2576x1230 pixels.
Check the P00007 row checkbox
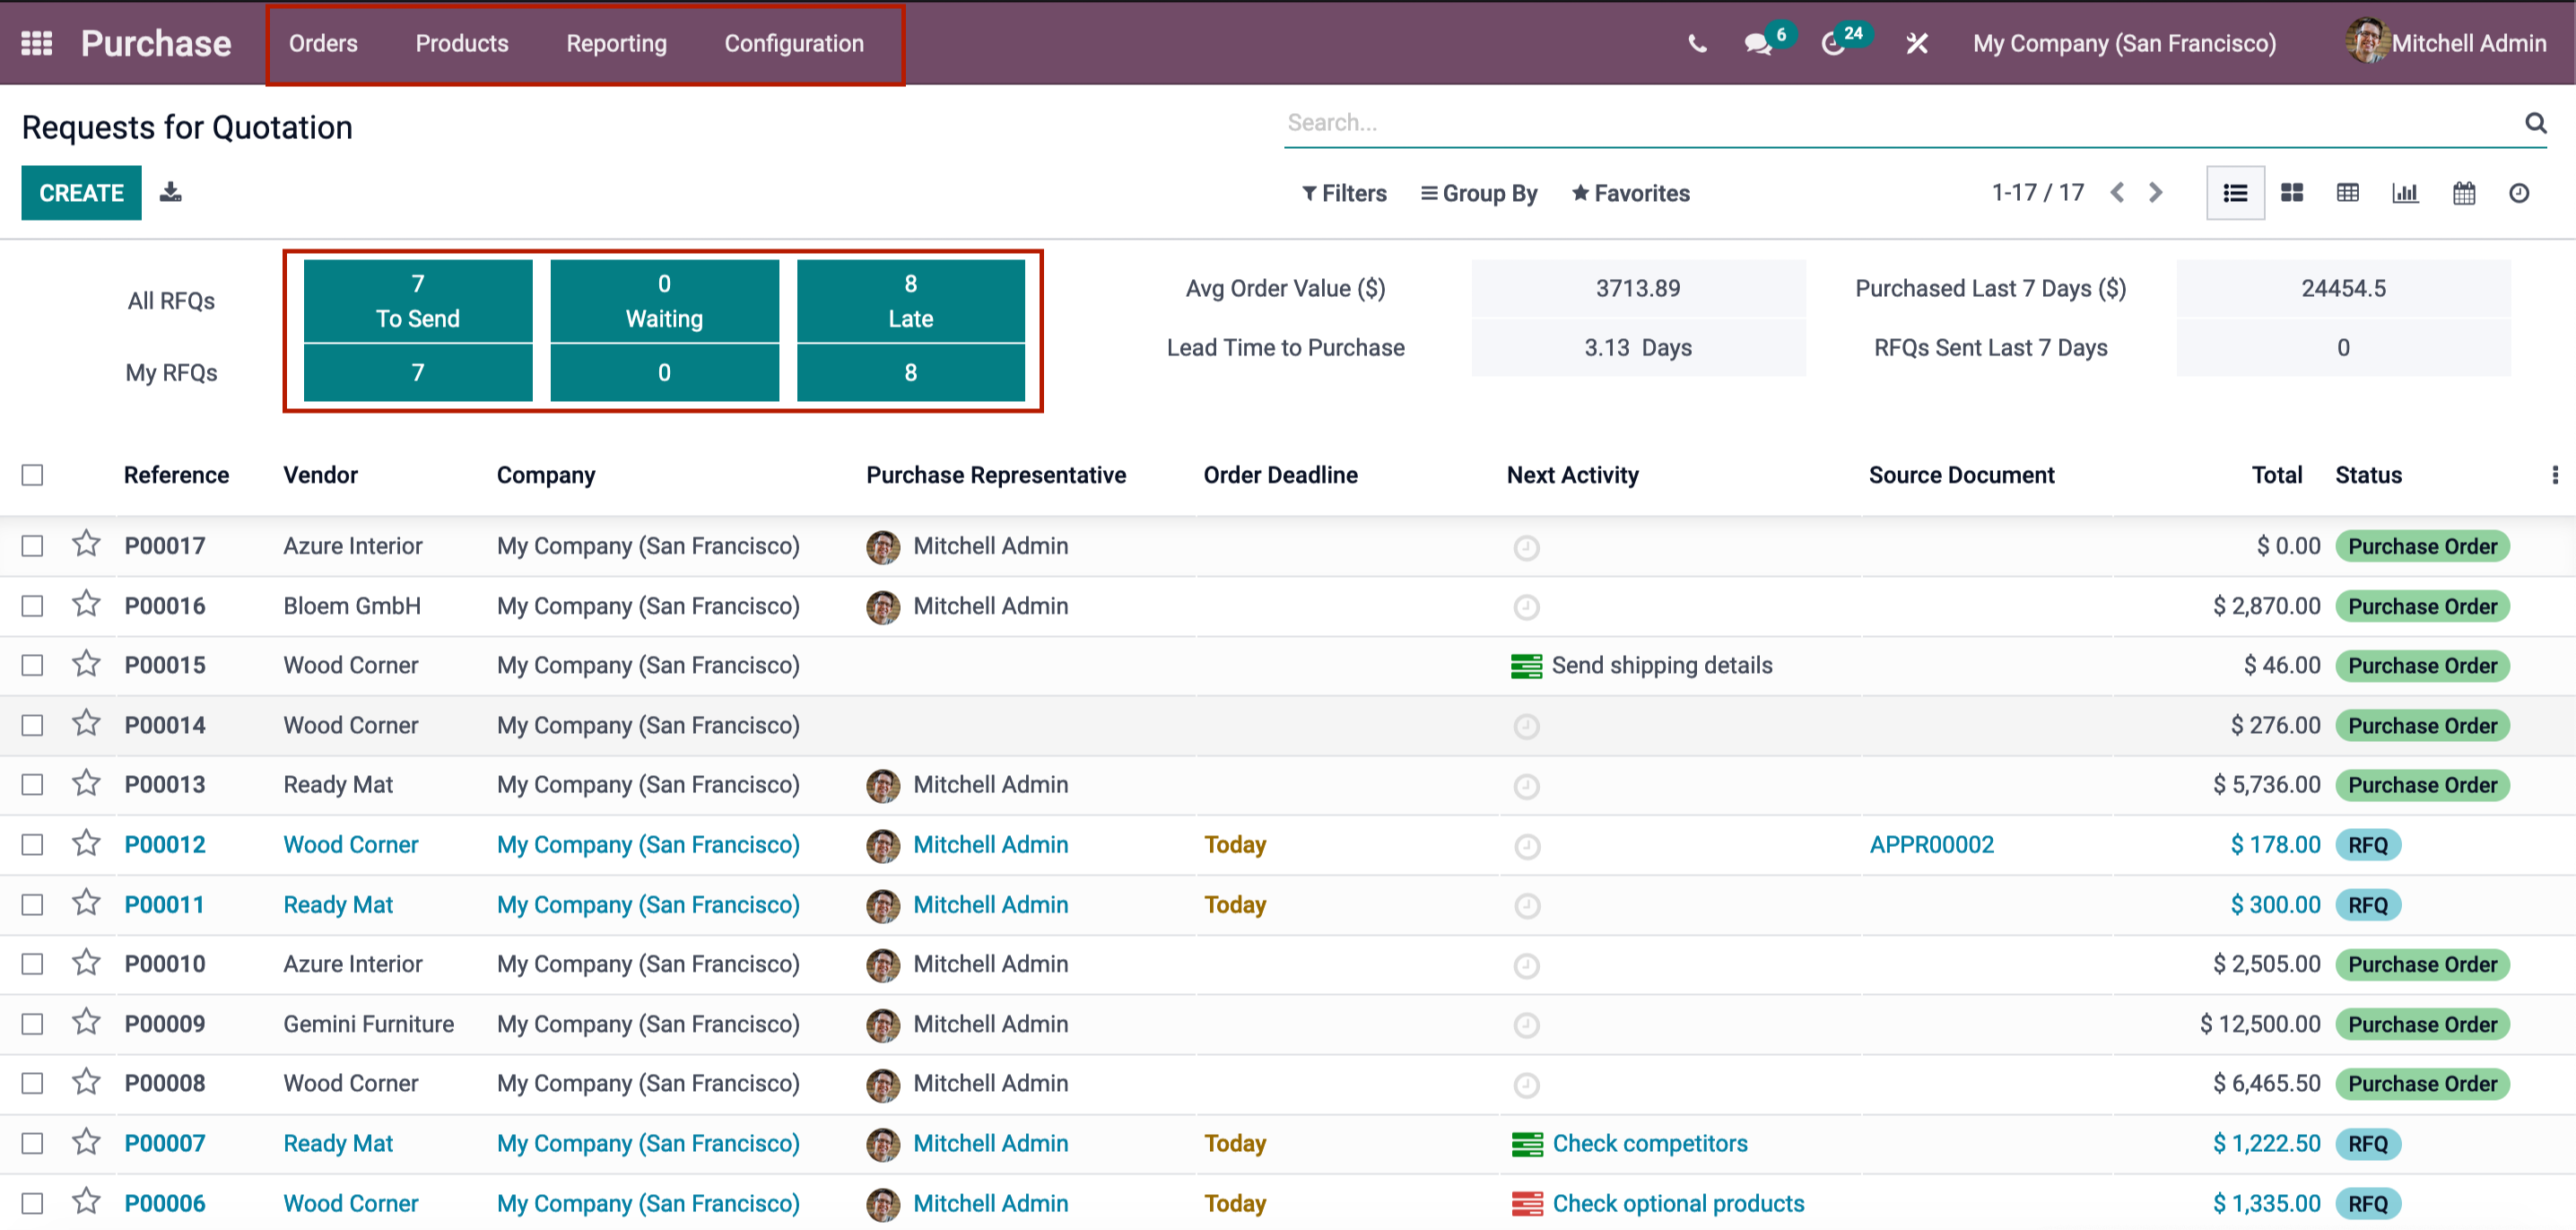pyautogui.click(x=33, y=1143)
